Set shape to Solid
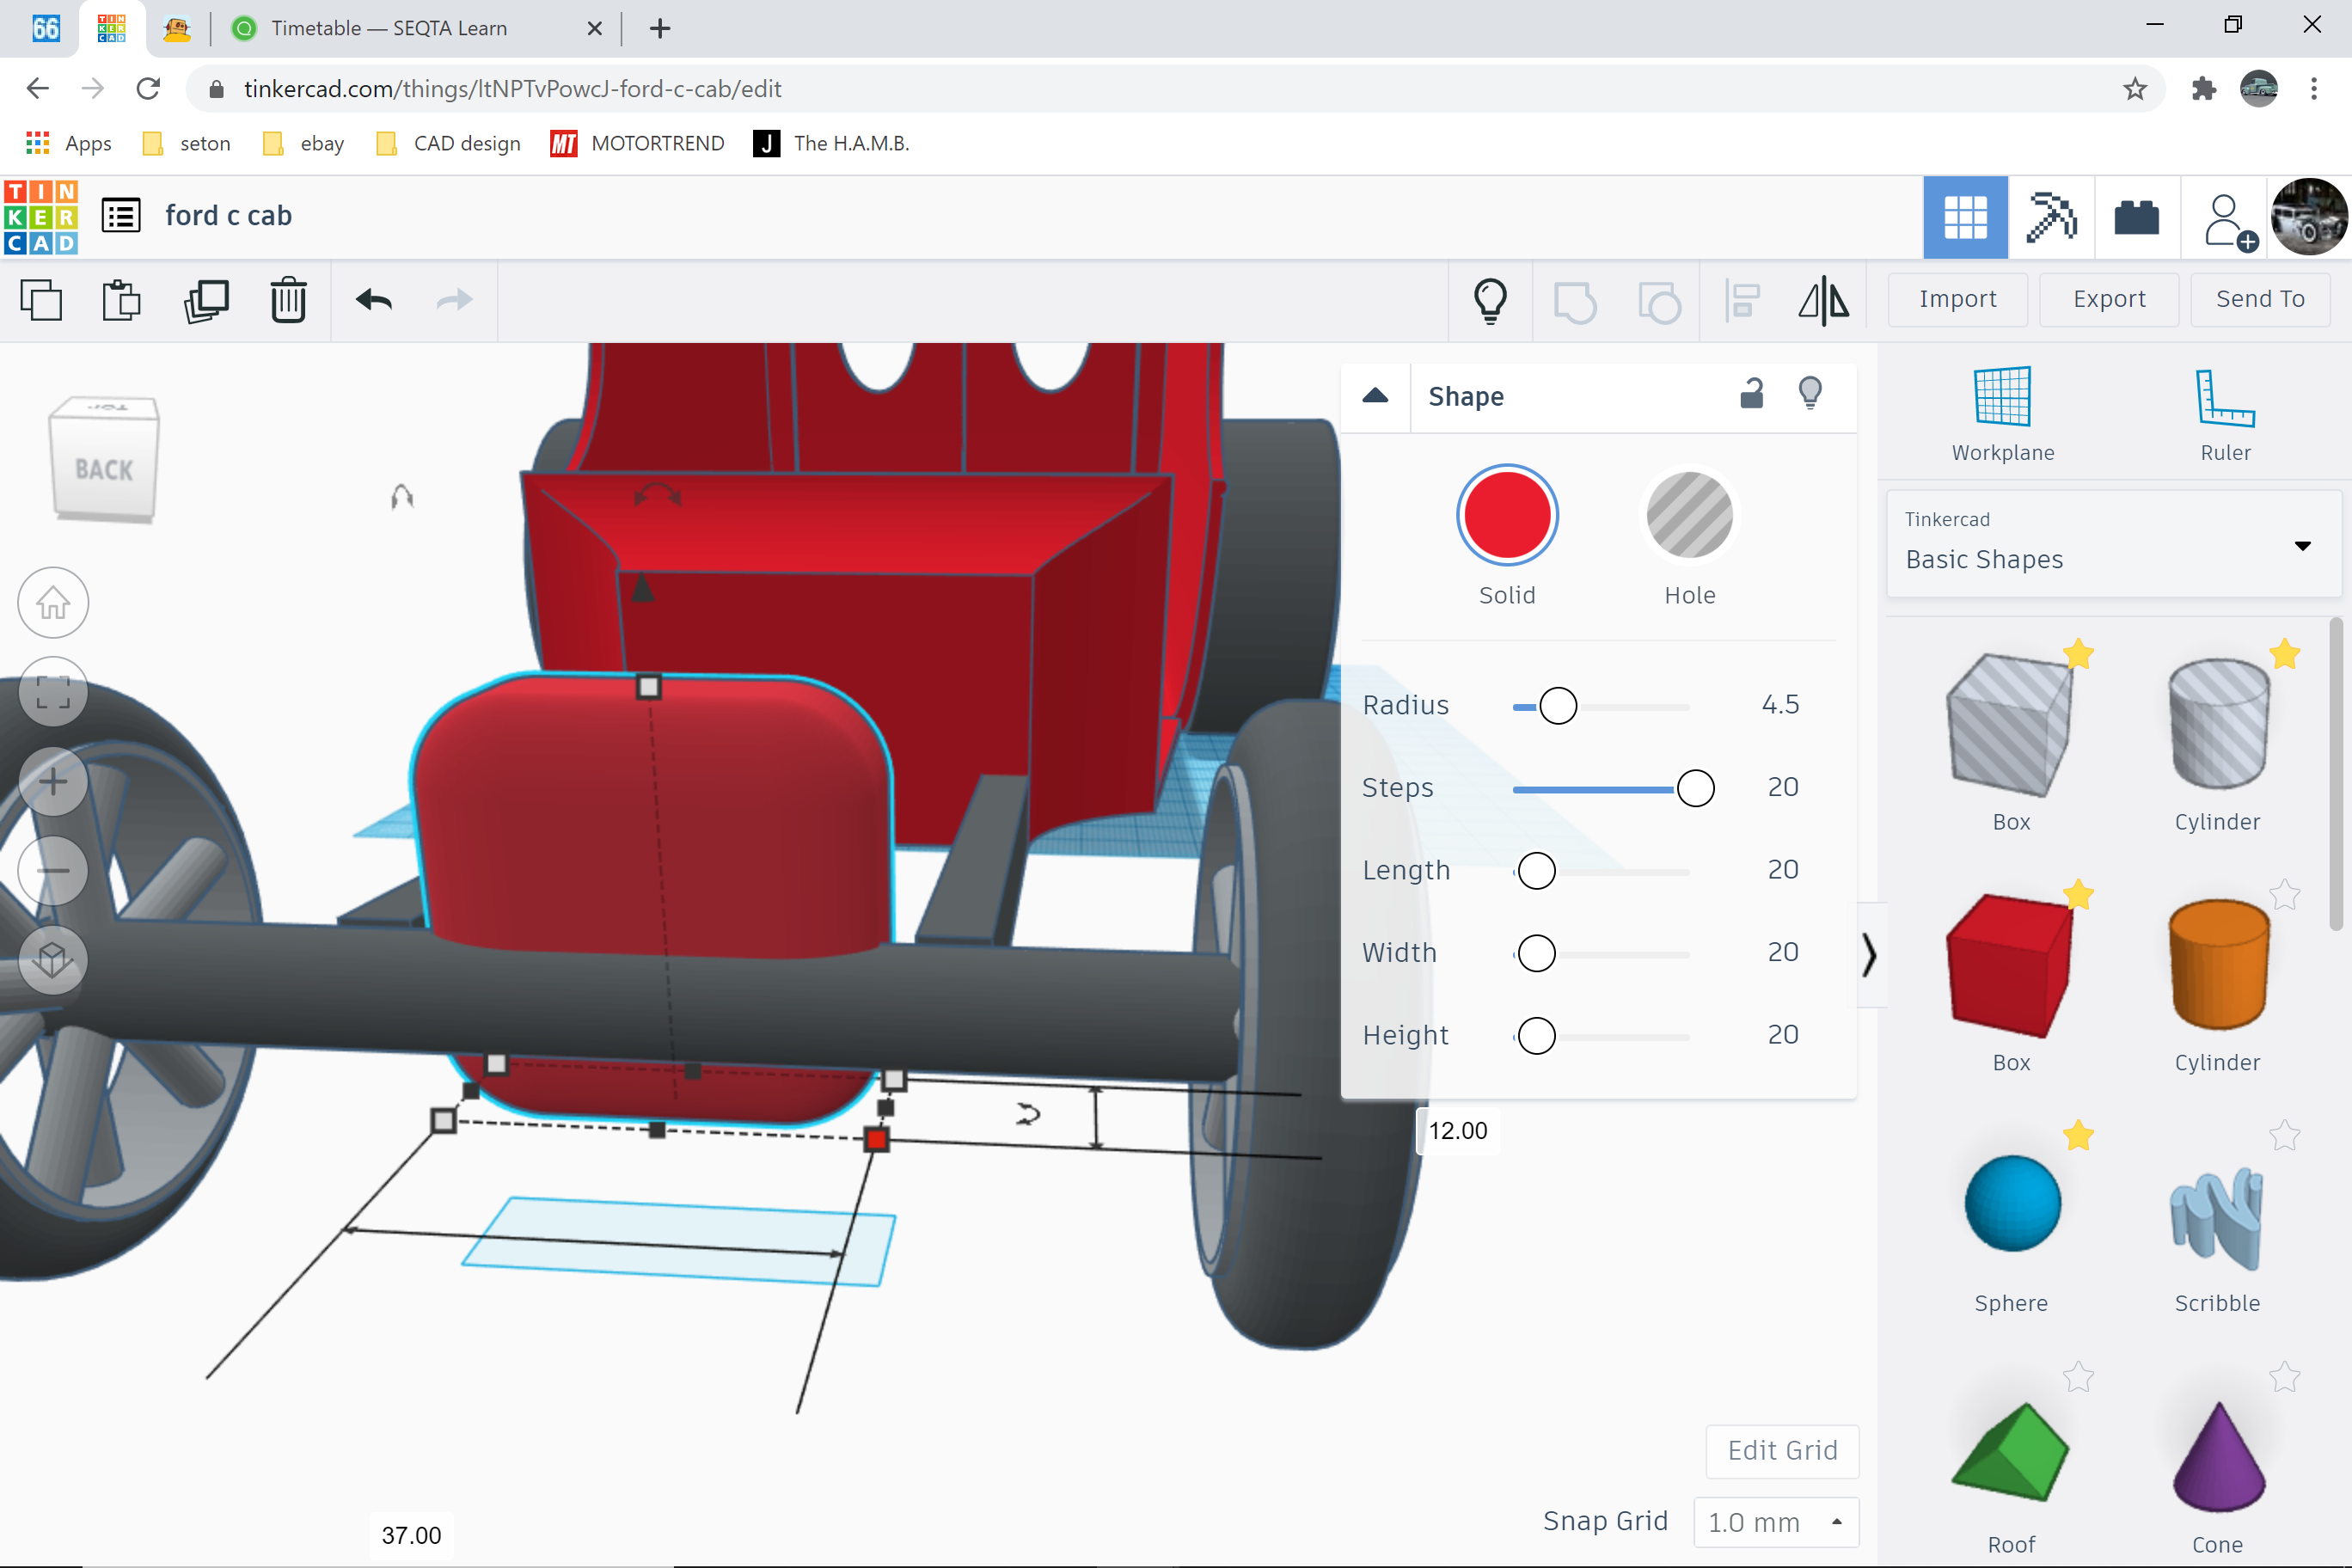The image size is (2352, 1568). point(1507,517)
